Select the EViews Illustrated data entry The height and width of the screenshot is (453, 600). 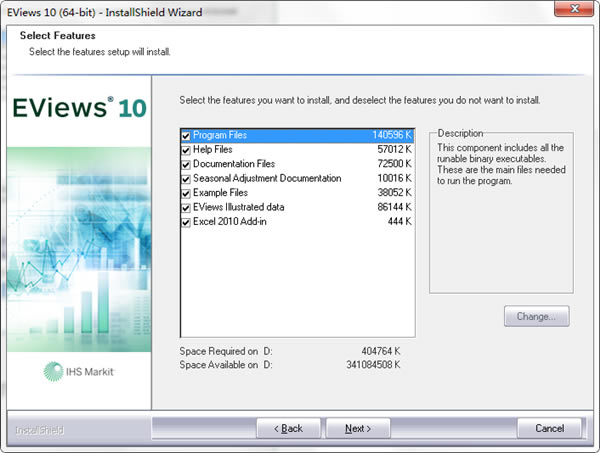click(x=240, y=207)
